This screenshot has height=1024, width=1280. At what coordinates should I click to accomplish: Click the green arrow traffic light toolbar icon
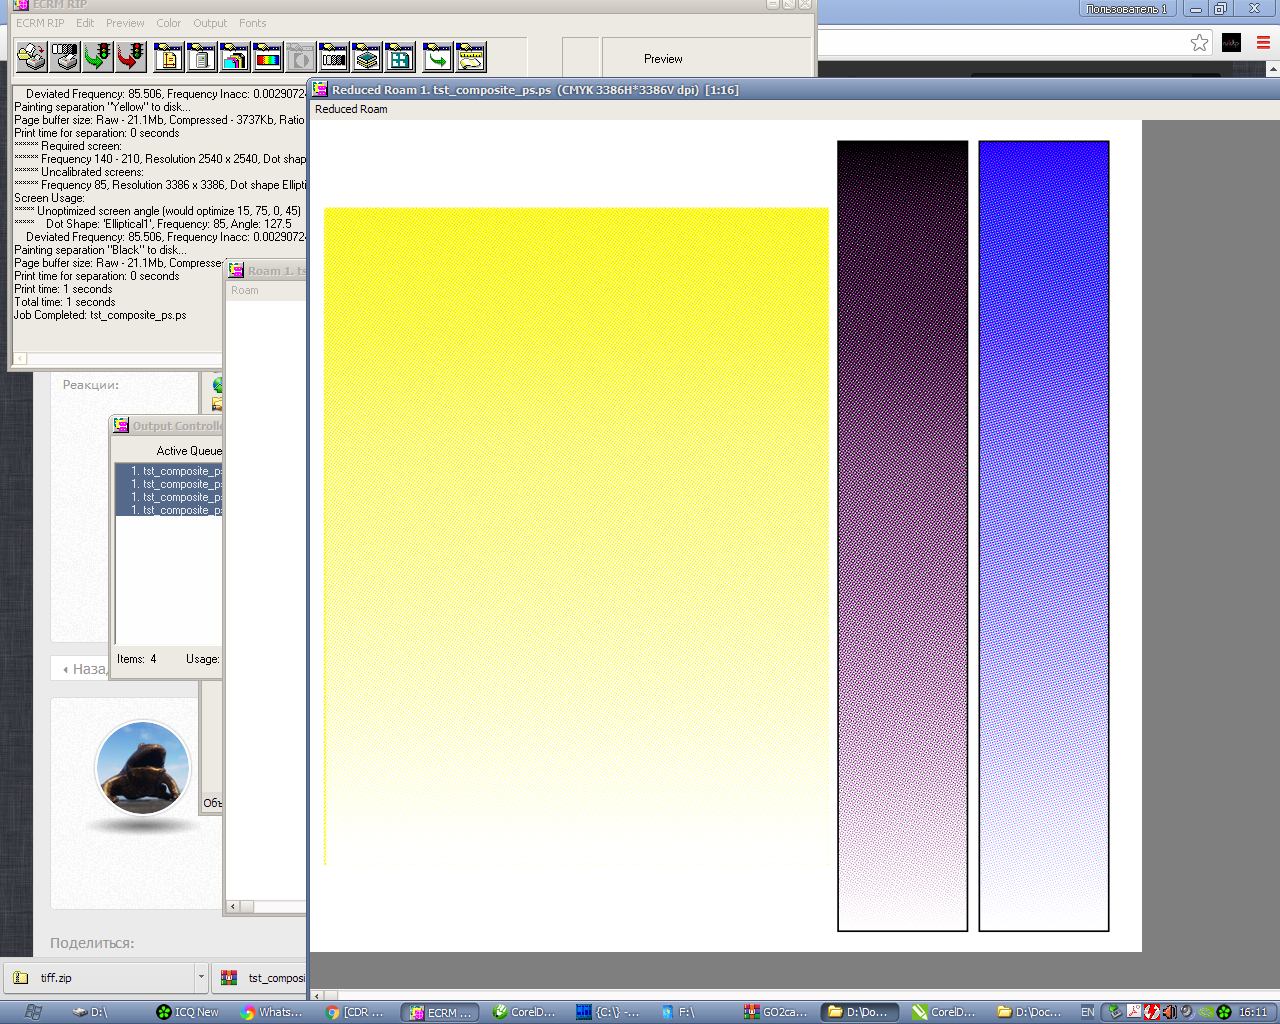97,57
